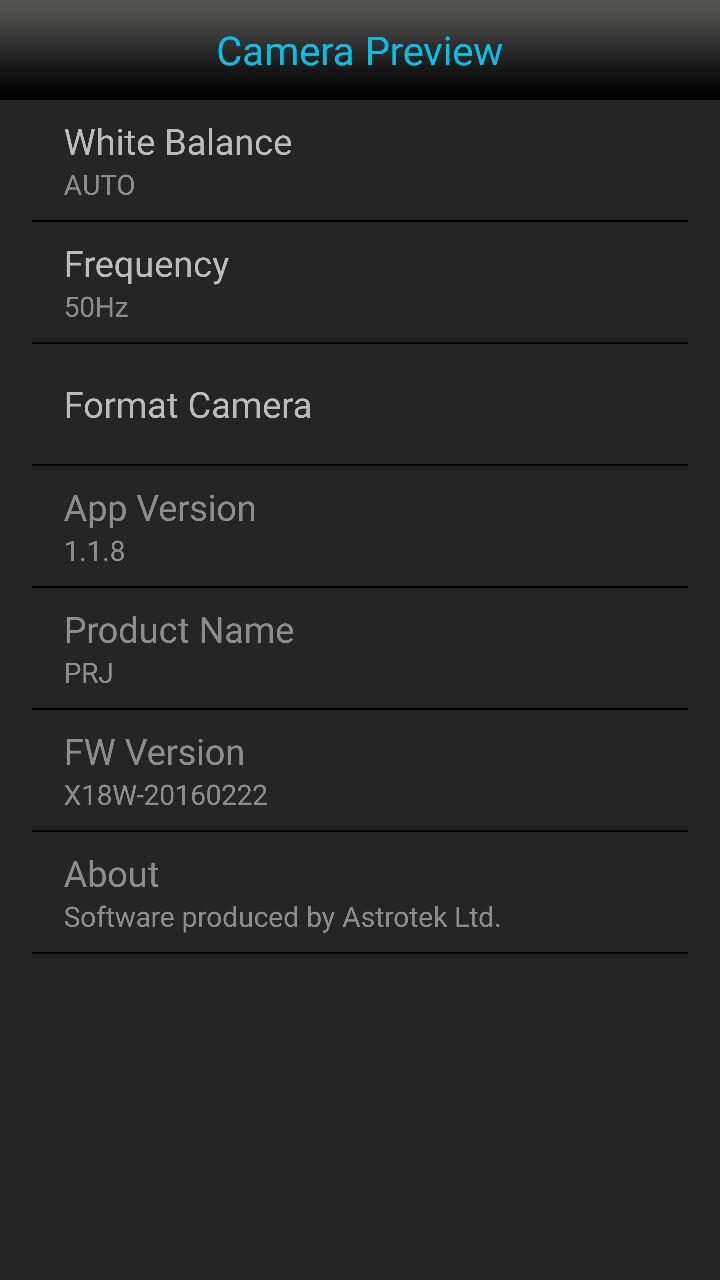
Task: Click the X18W-20160222 firmware value
Action: pyautogui.click(x=166, y=796)
